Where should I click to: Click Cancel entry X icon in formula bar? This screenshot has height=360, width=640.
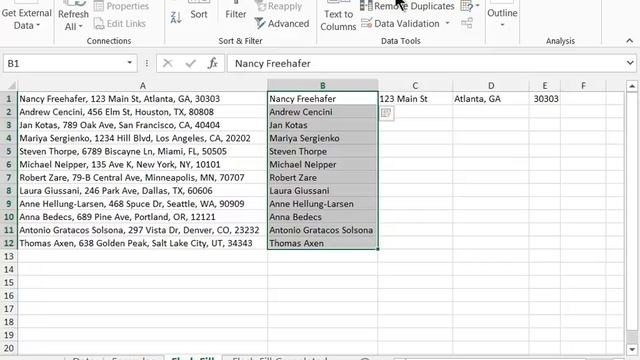pos(167,63)
